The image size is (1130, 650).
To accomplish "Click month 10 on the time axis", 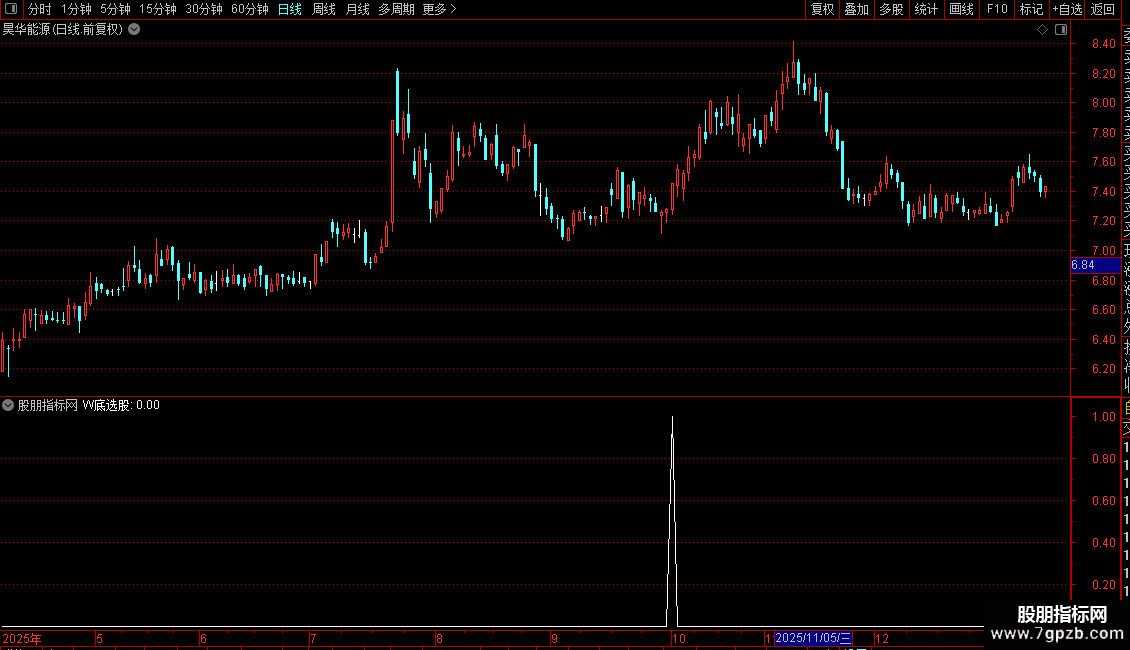I will coord(678,638).
